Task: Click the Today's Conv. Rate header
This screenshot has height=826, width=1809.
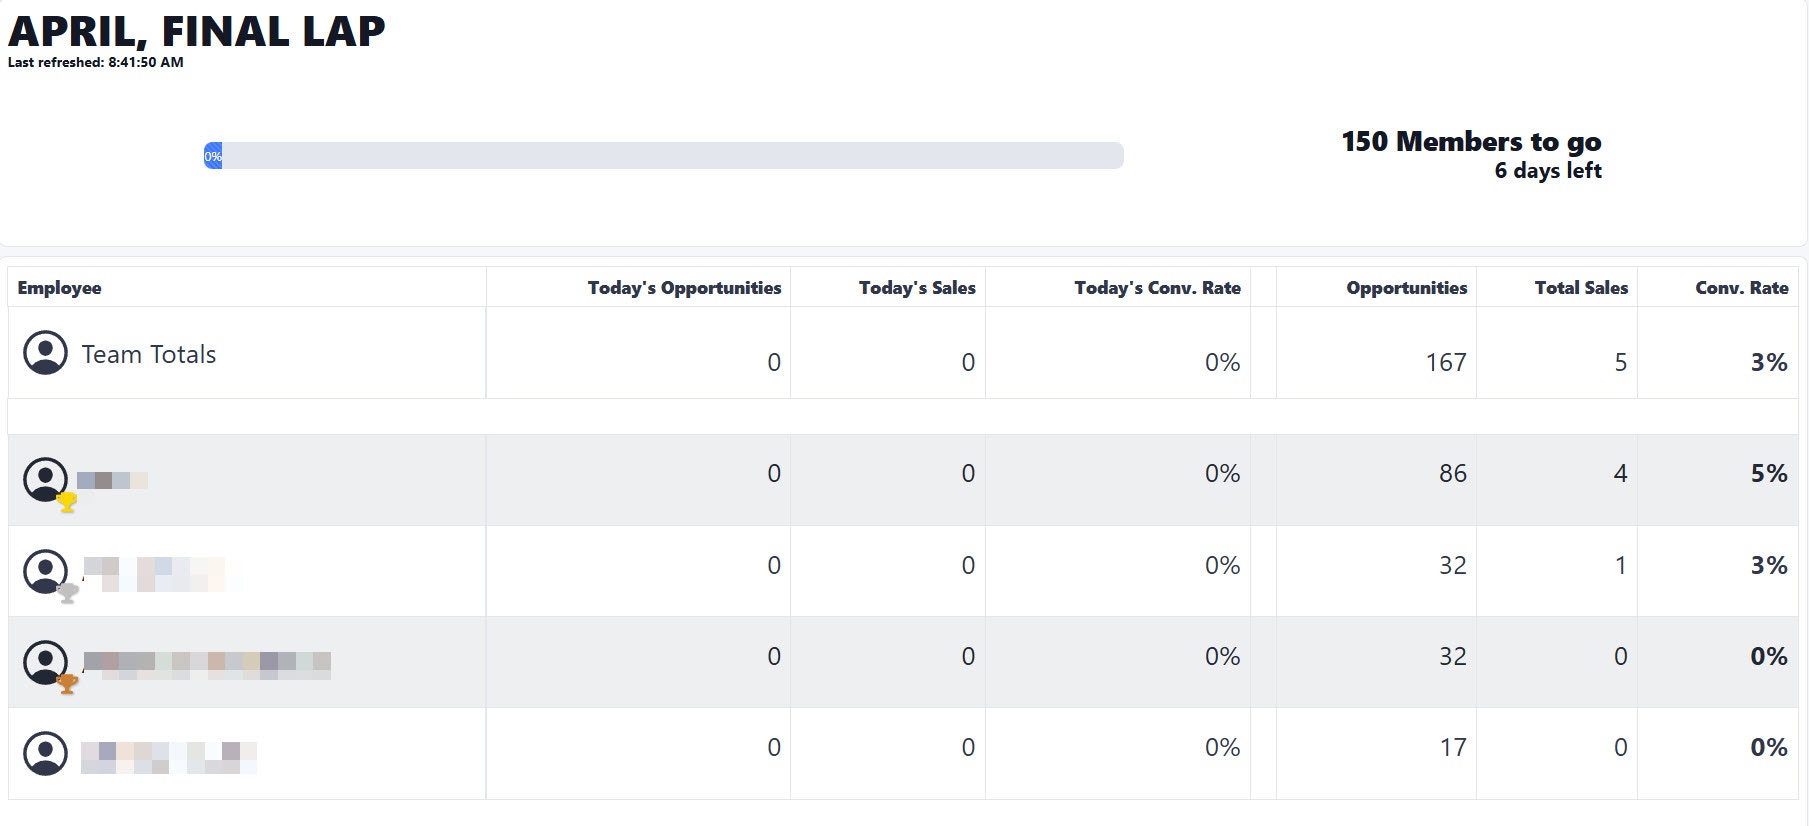Action: [x=1157, y=288]
